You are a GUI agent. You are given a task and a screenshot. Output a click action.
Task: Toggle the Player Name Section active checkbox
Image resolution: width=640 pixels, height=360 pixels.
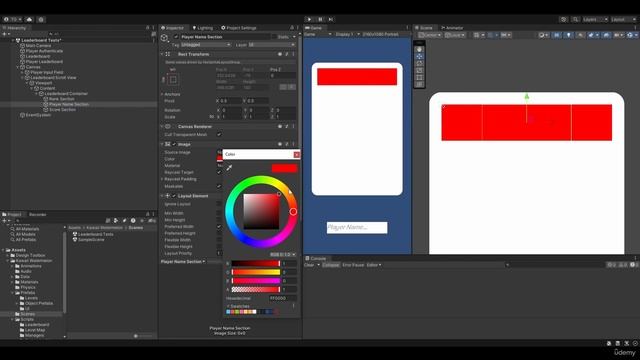(x=176, y=37)
